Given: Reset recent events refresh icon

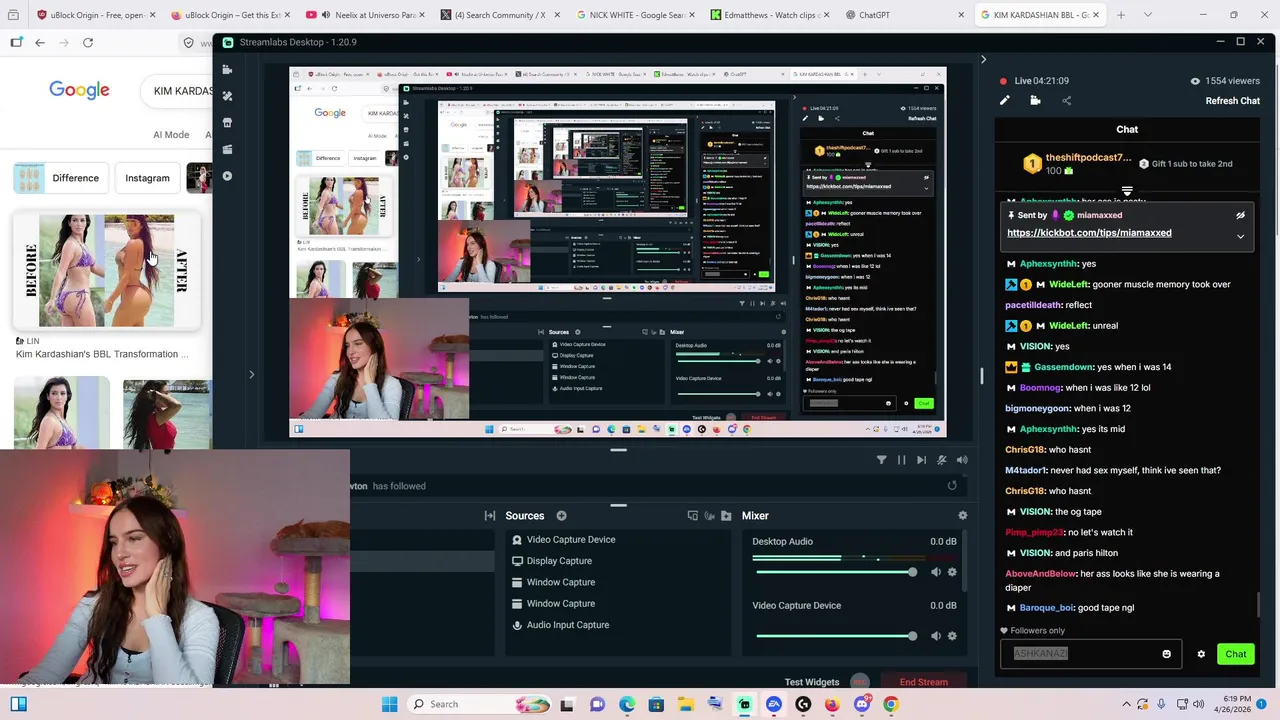Looking at the screenshot, I should click(952, 486).
